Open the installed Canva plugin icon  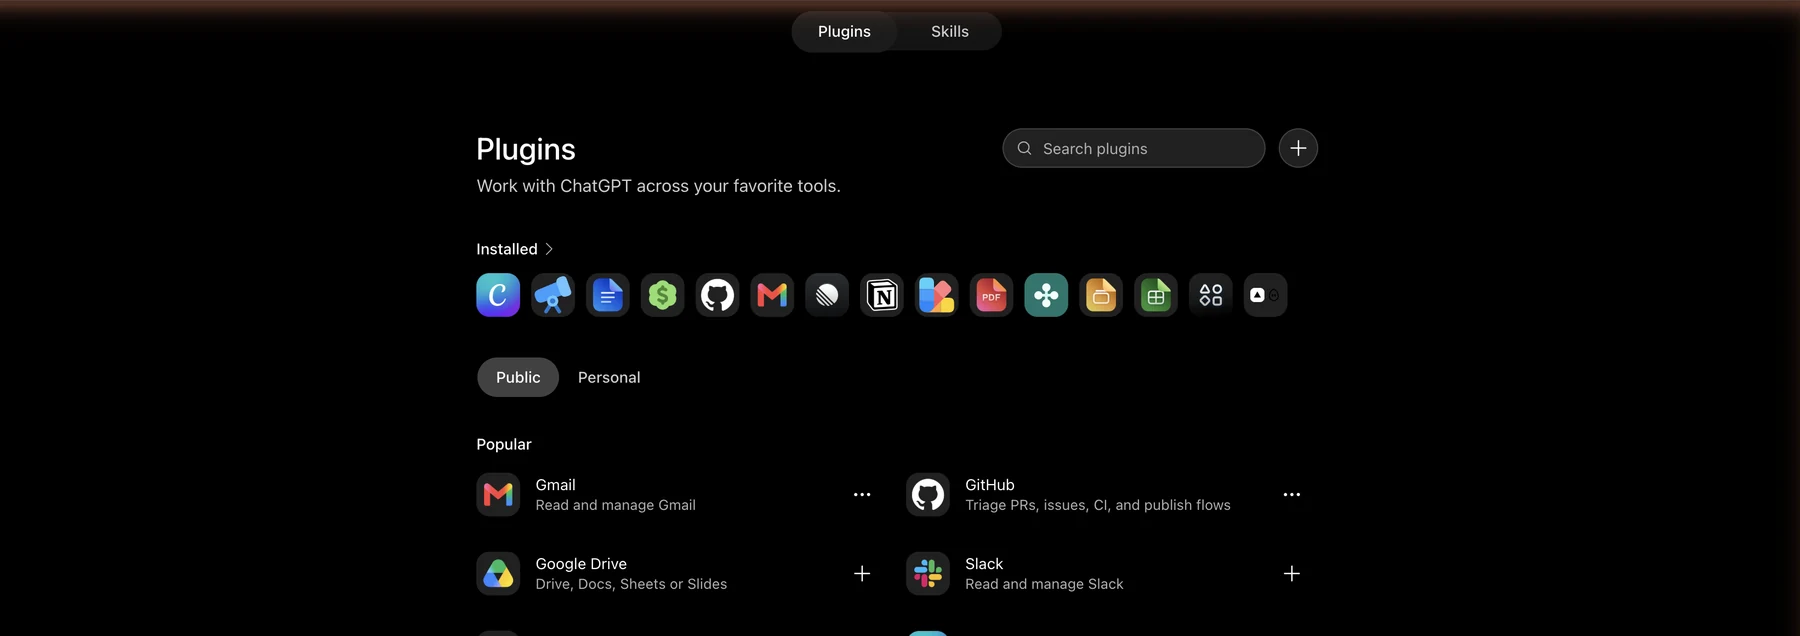point(498,295)
